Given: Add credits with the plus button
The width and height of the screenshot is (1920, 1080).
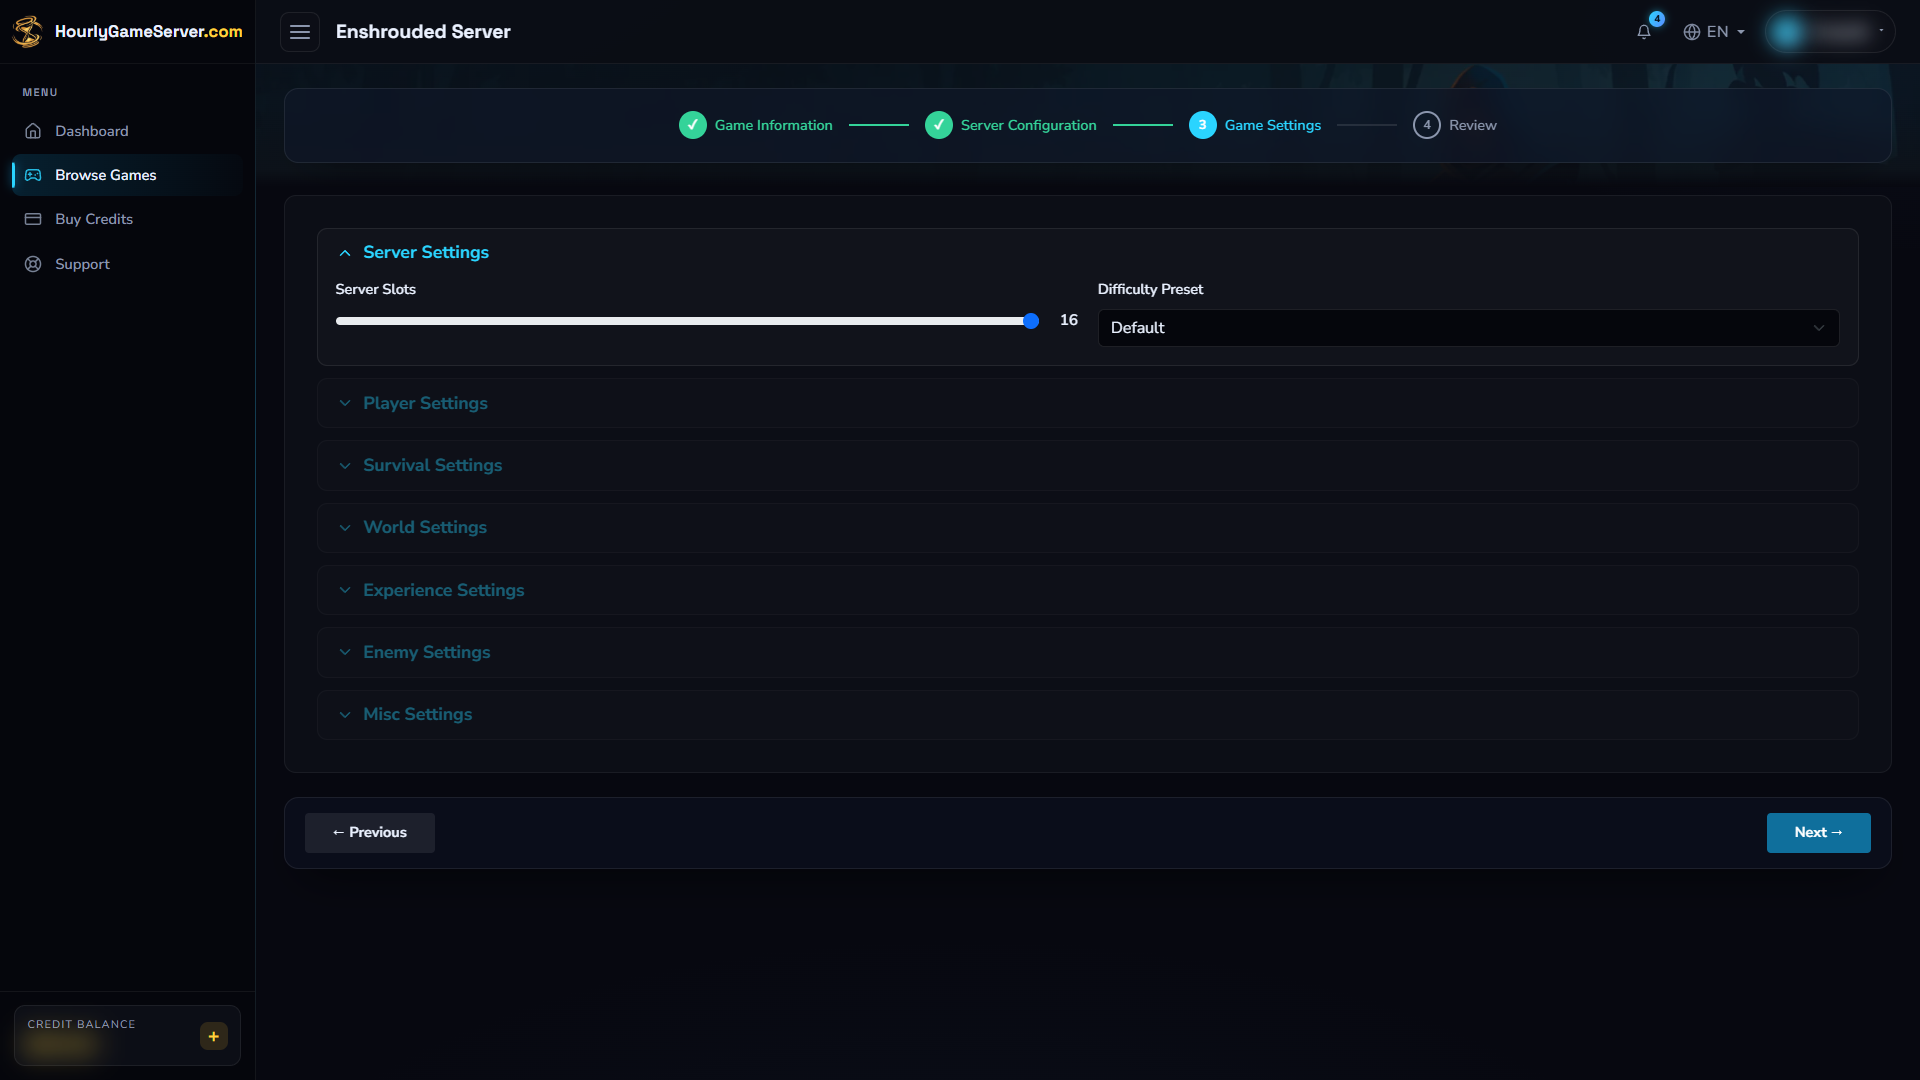Looking at the screenshot, I should [214, 1036].
